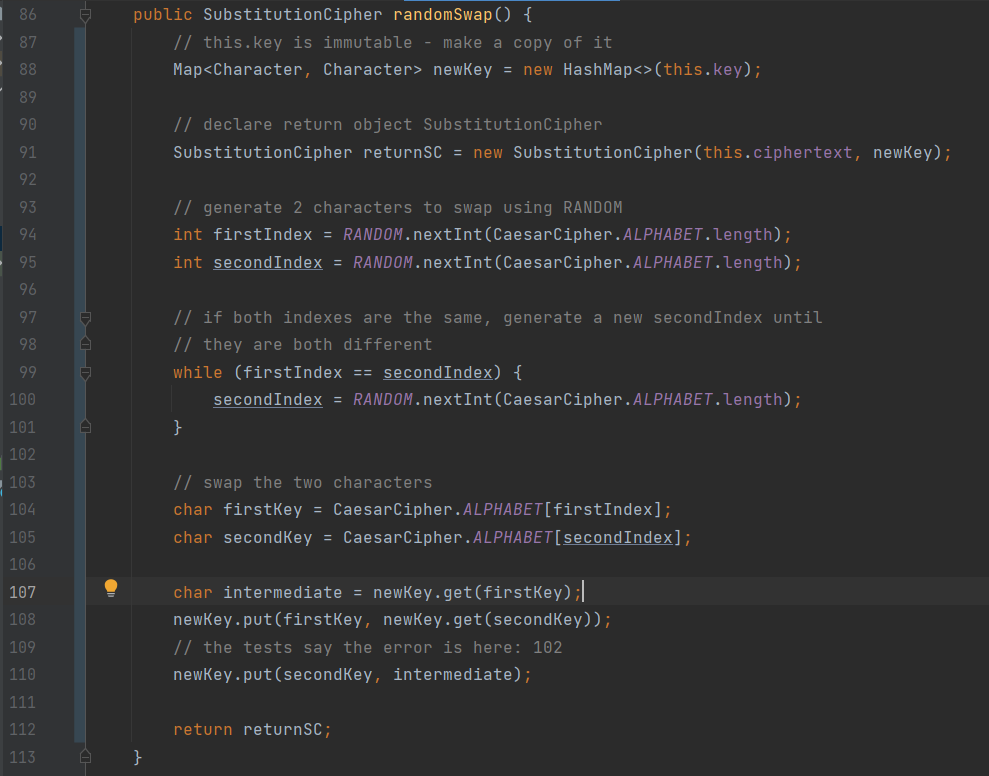Click the comment fold end marker at line 98
The width and height of the screenshot is (989, 776).
(86, 344)
